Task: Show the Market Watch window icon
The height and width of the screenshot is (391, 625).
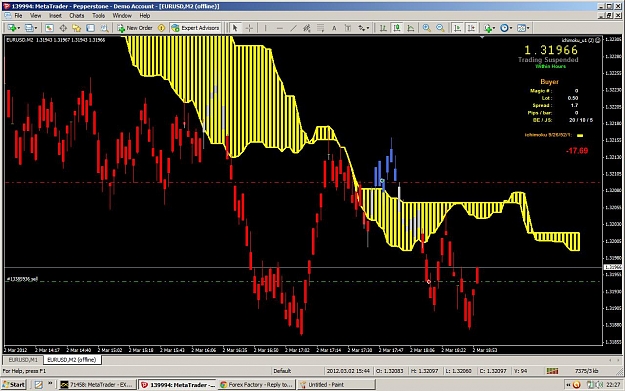Action: pyautogui.click(x=49, y=28)
